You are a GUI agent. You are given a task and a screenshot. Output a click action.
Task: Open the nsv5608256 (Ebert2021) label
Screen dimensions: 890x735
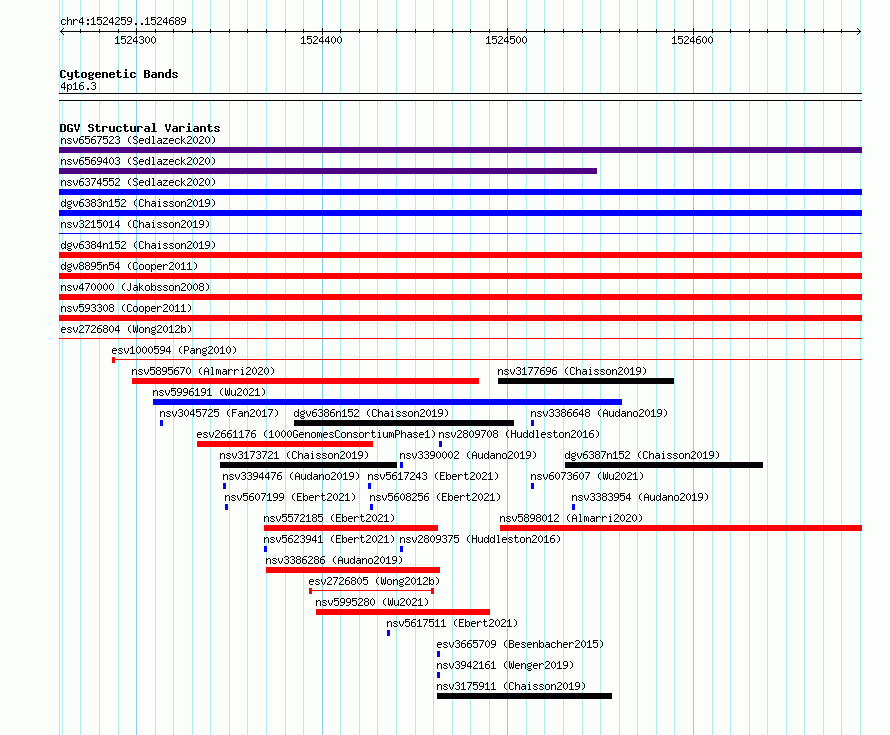435,497
